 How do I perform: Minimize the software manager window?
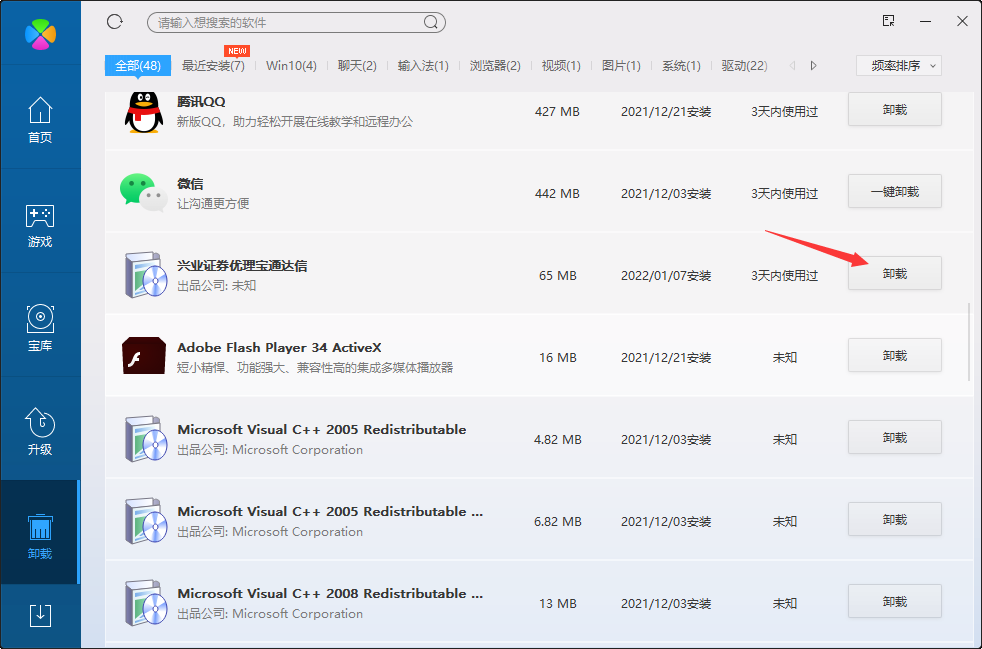[x=926, y=21]
